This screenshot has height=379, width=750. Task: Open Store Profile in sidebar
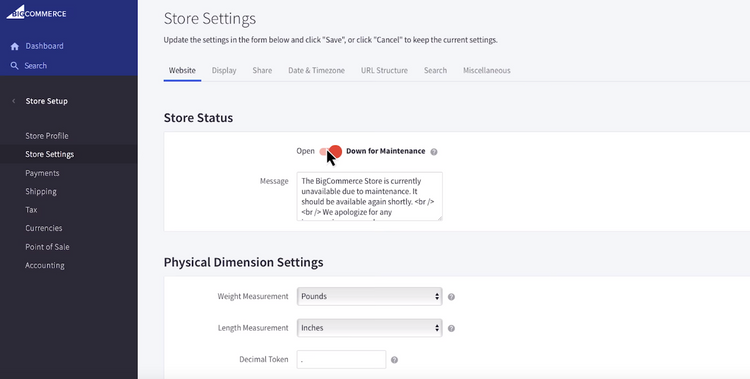(47, 136)
